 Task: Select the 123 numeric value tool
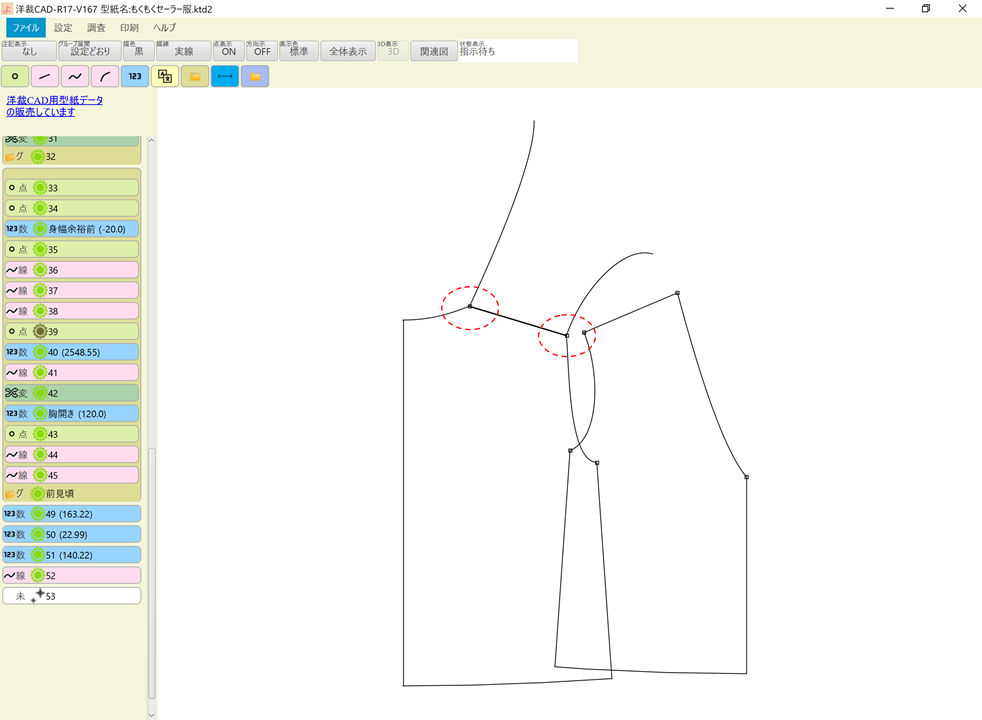[x=135, y=76]
